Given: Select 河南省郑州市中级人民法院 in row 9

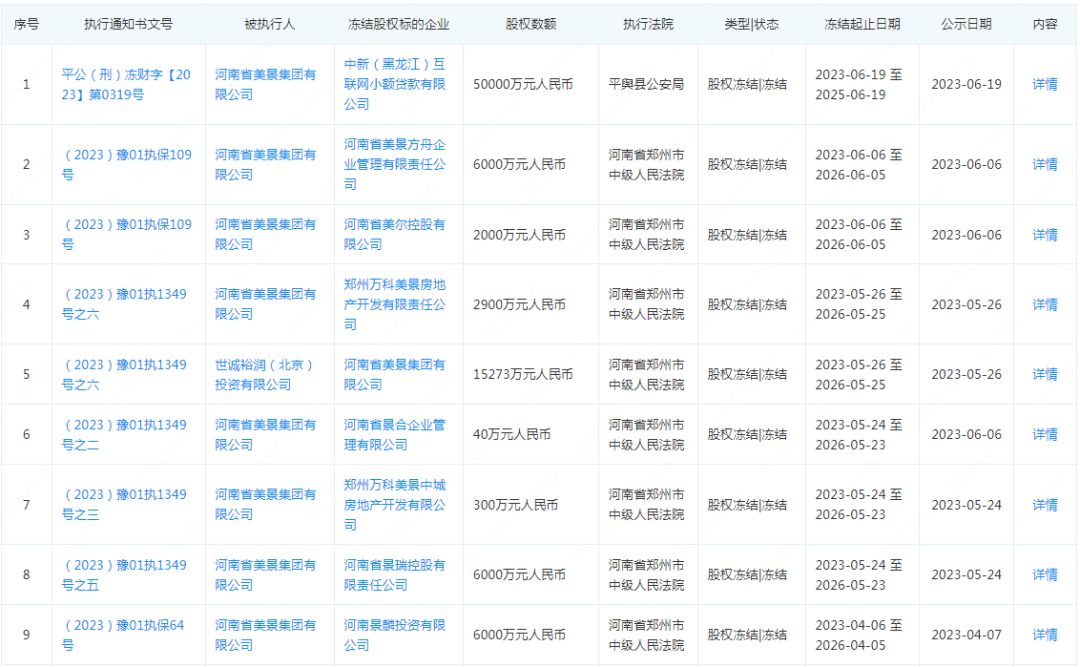Looking at the screenshot, I should 646,635.
